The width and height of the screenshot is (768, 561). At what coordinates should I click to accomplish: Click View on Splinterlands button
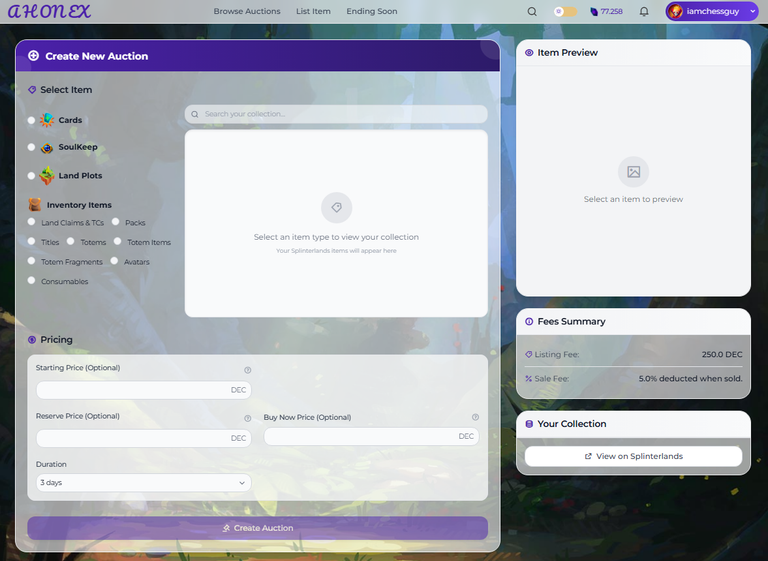[x=633, y=456]
